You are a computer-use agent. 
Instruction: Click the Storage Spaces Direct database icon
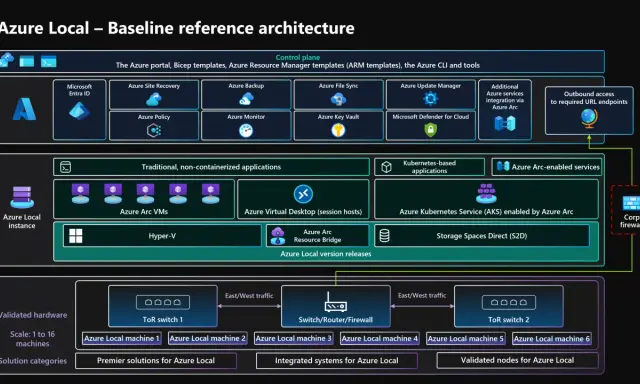coord(384,236)
